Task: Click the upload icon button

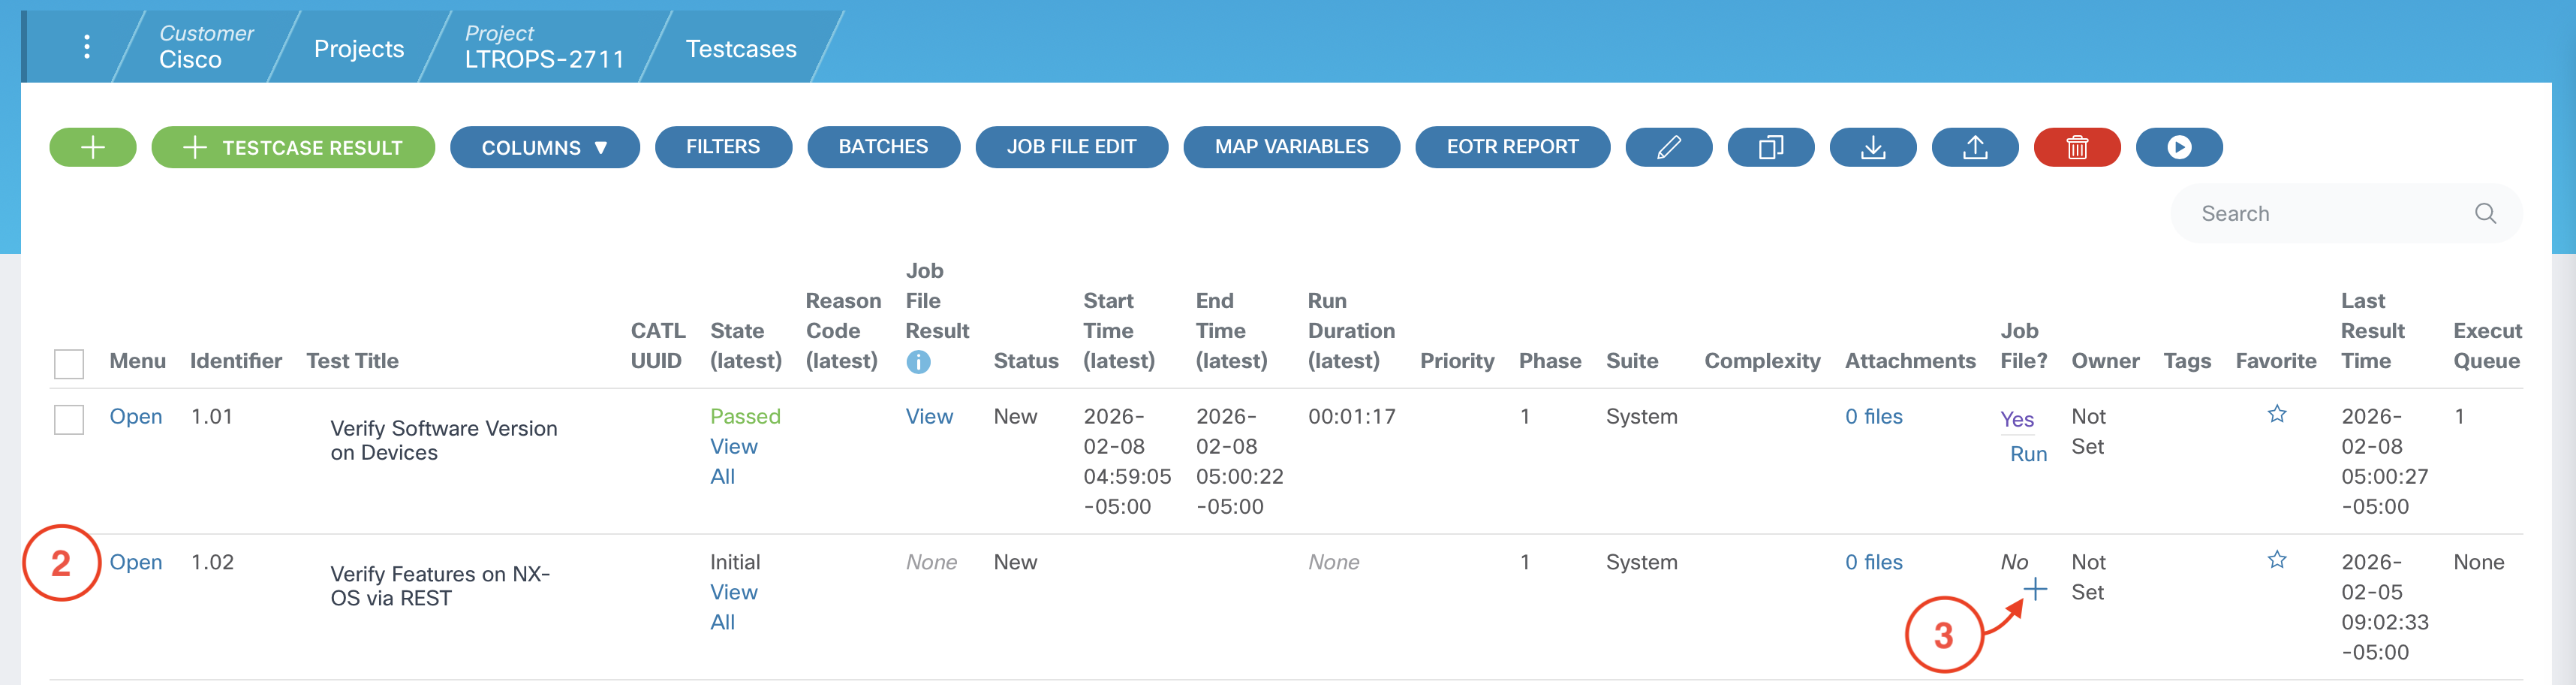Action: coord(1974,148)
